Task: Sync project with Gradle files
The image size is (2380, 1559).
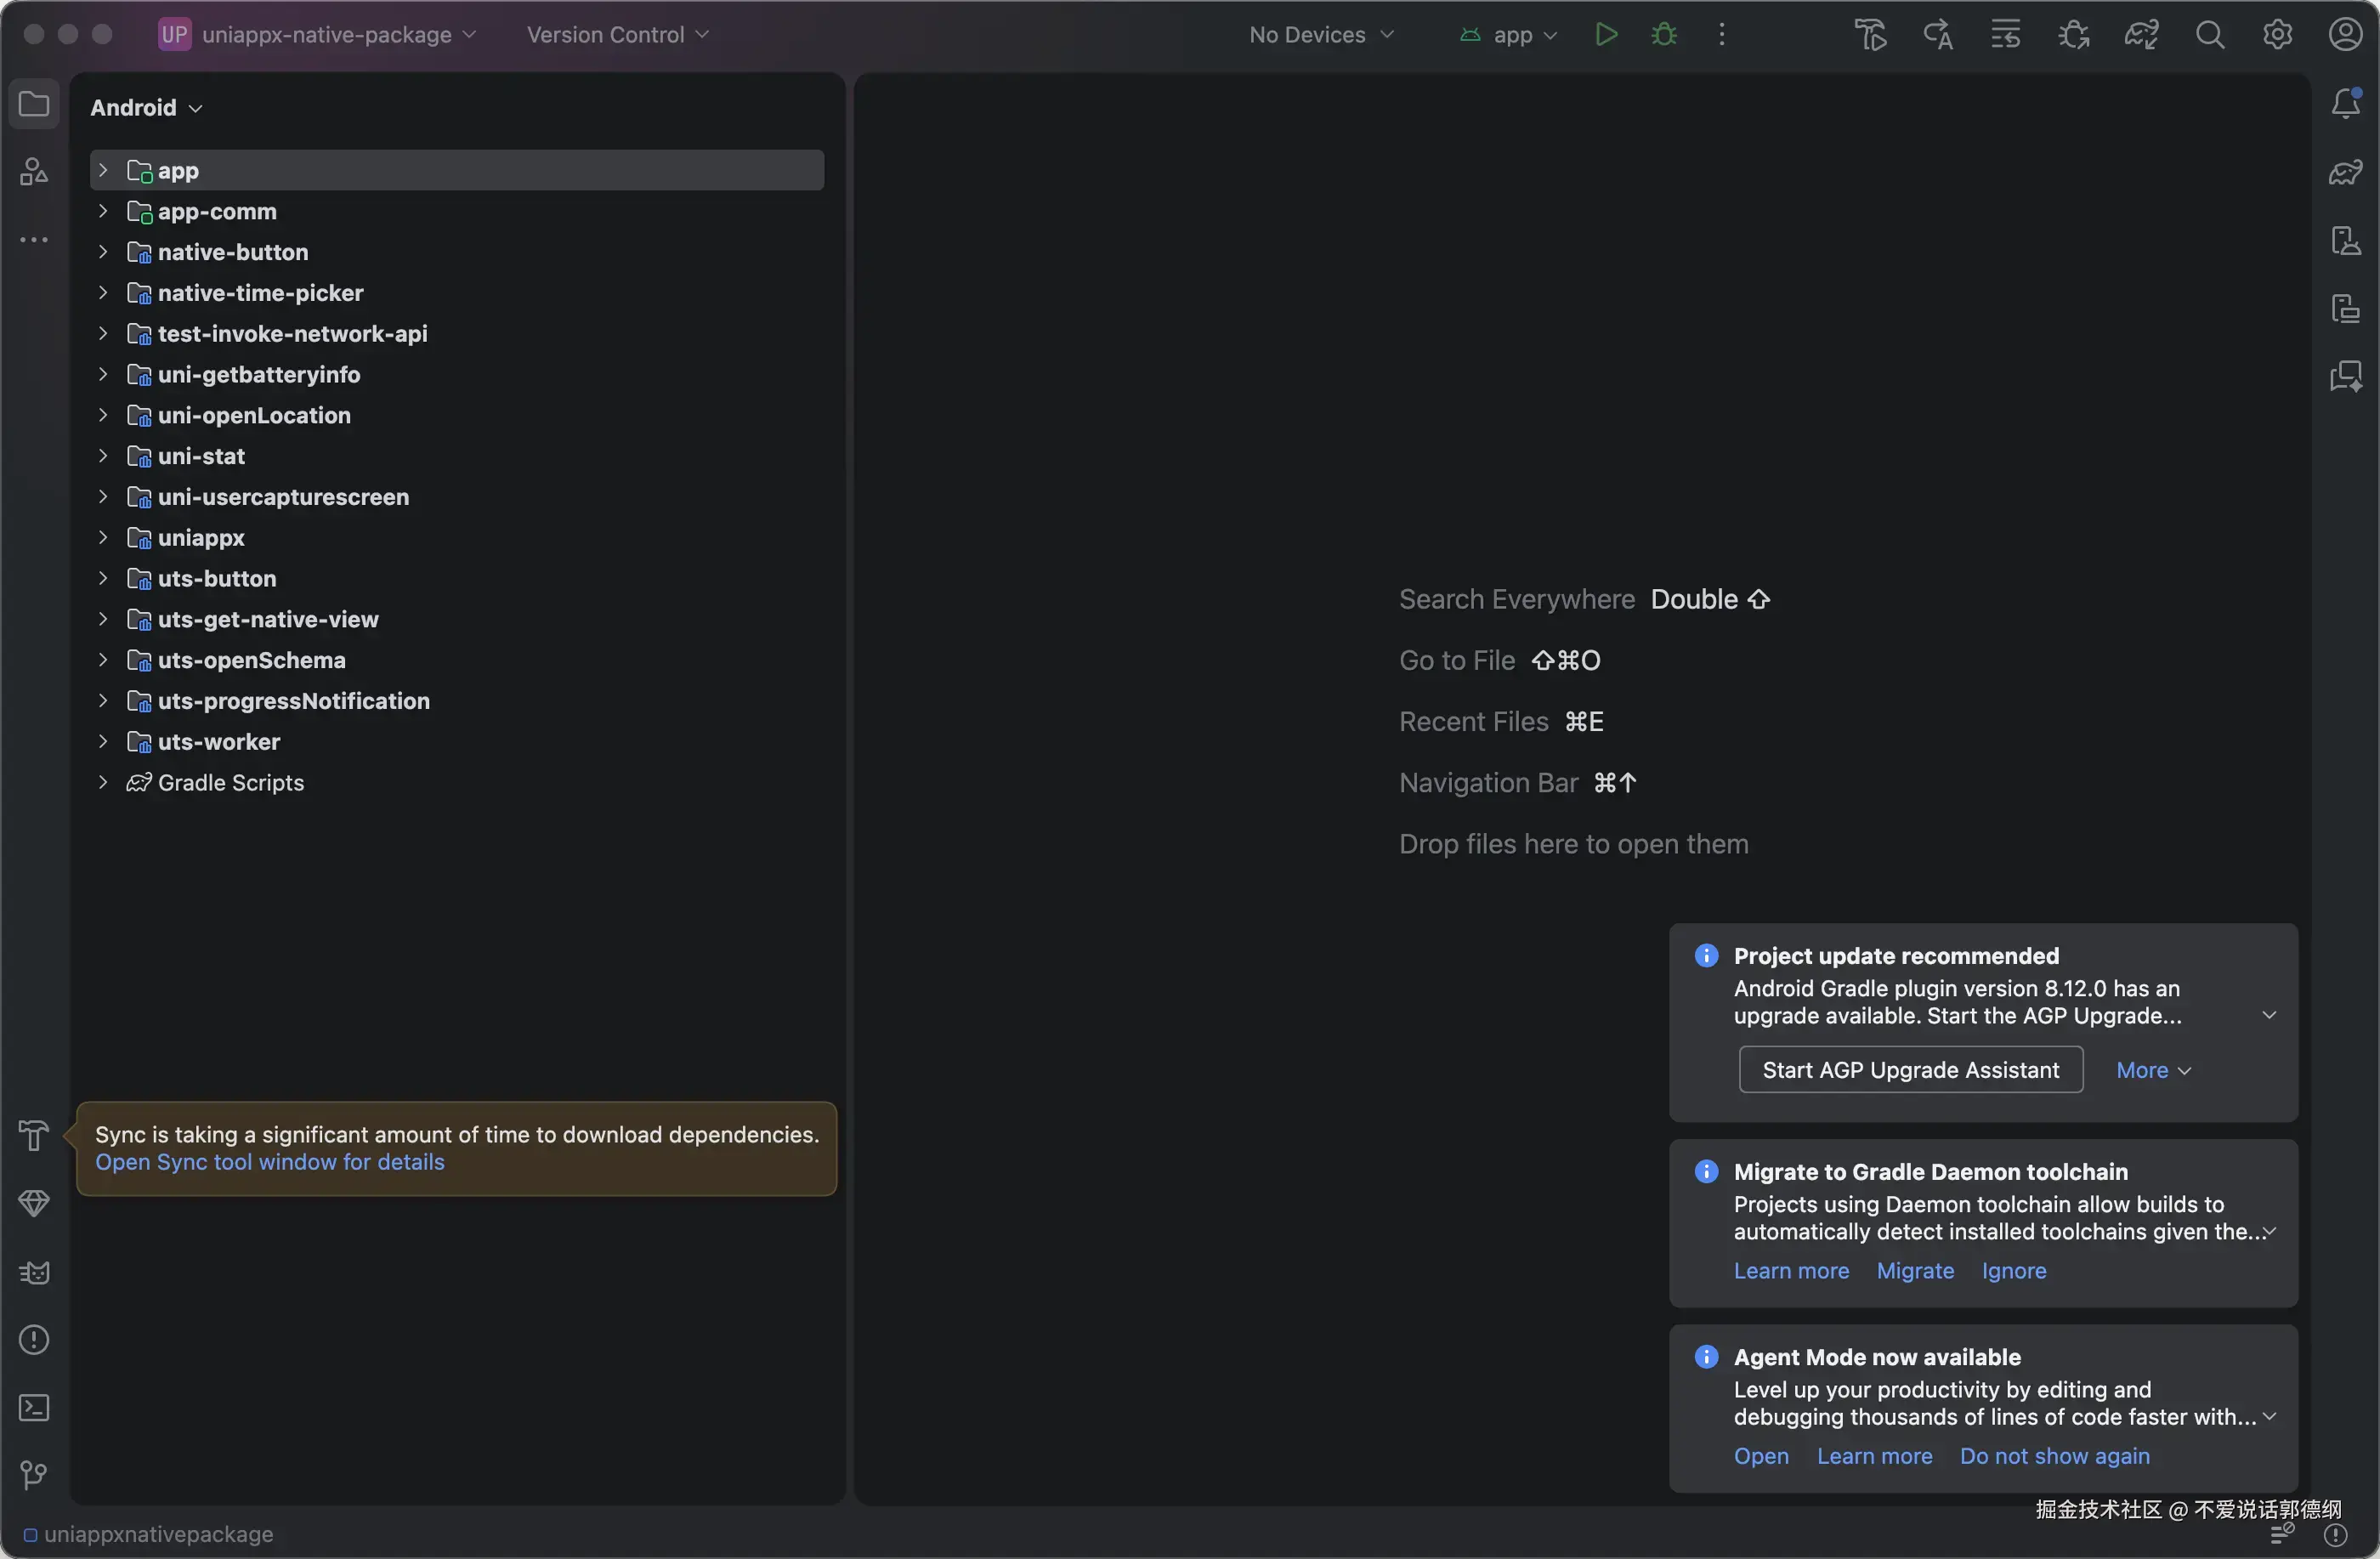Action: 2141,35
